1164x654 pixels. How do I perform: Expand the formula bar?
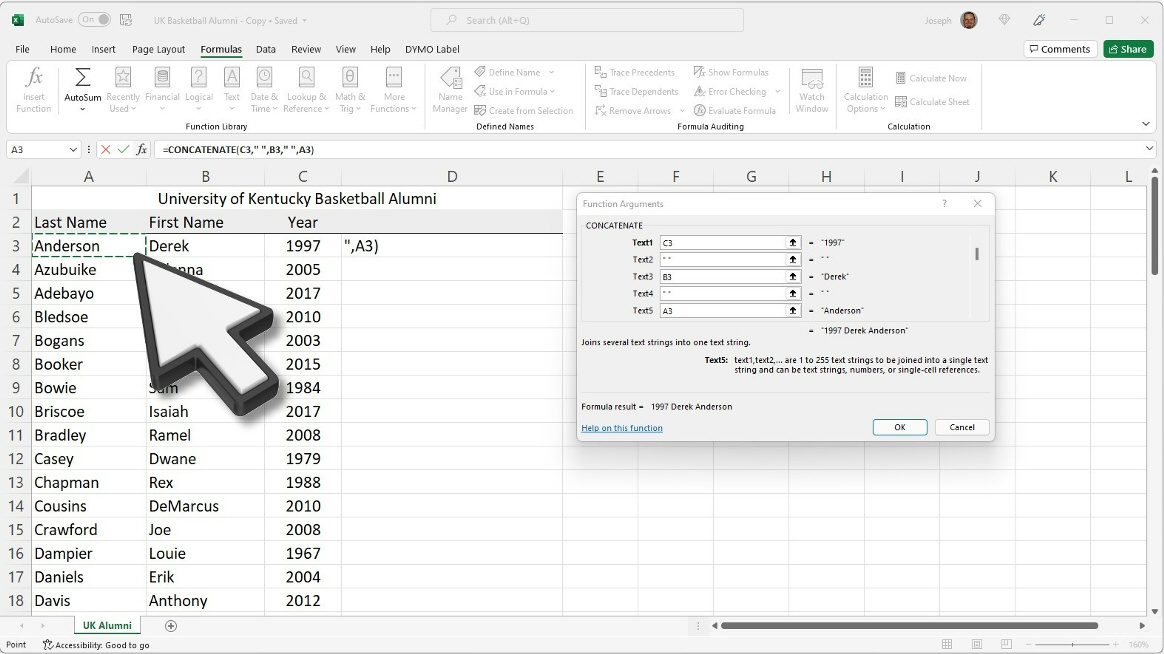point(1149,149)
